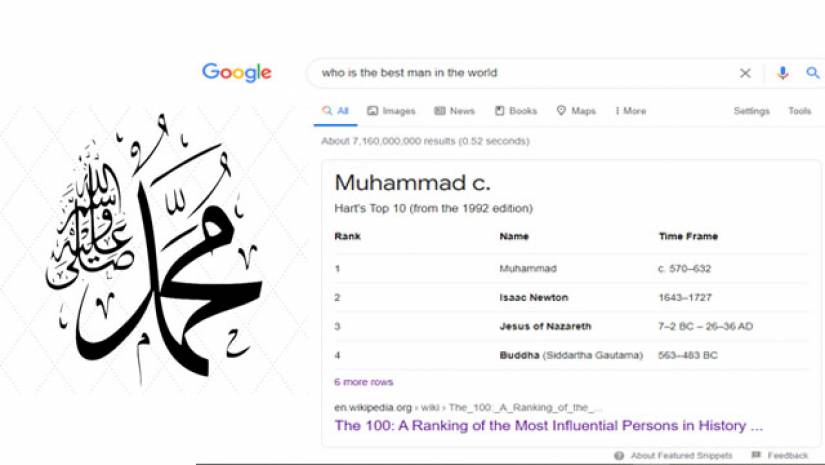This screenshot has width=825, height=465.
Task: Clear the search query with X icon
Action: (745, 73)
